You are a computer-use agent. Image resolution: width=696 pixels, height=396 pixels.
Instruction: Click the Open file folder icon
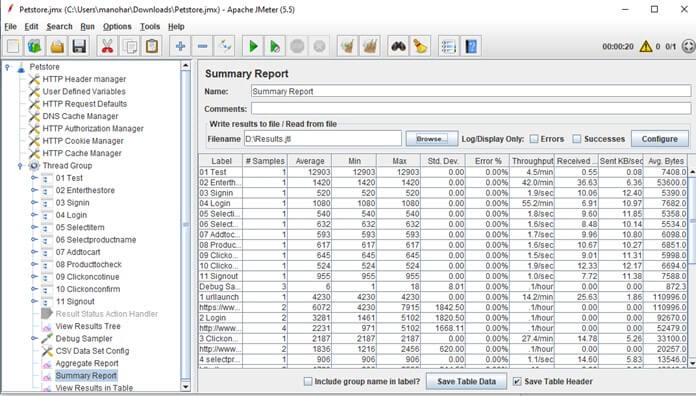pos(57,46)
